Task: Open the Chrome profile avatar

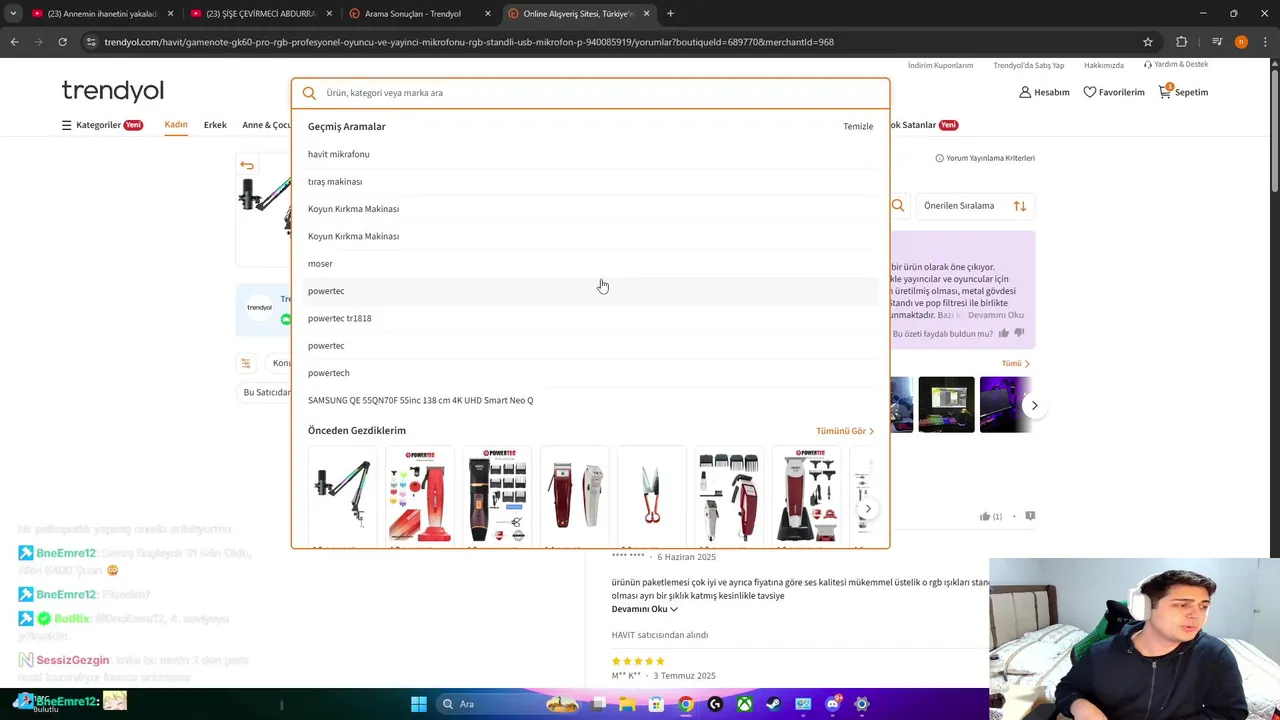Action: 1241,42
